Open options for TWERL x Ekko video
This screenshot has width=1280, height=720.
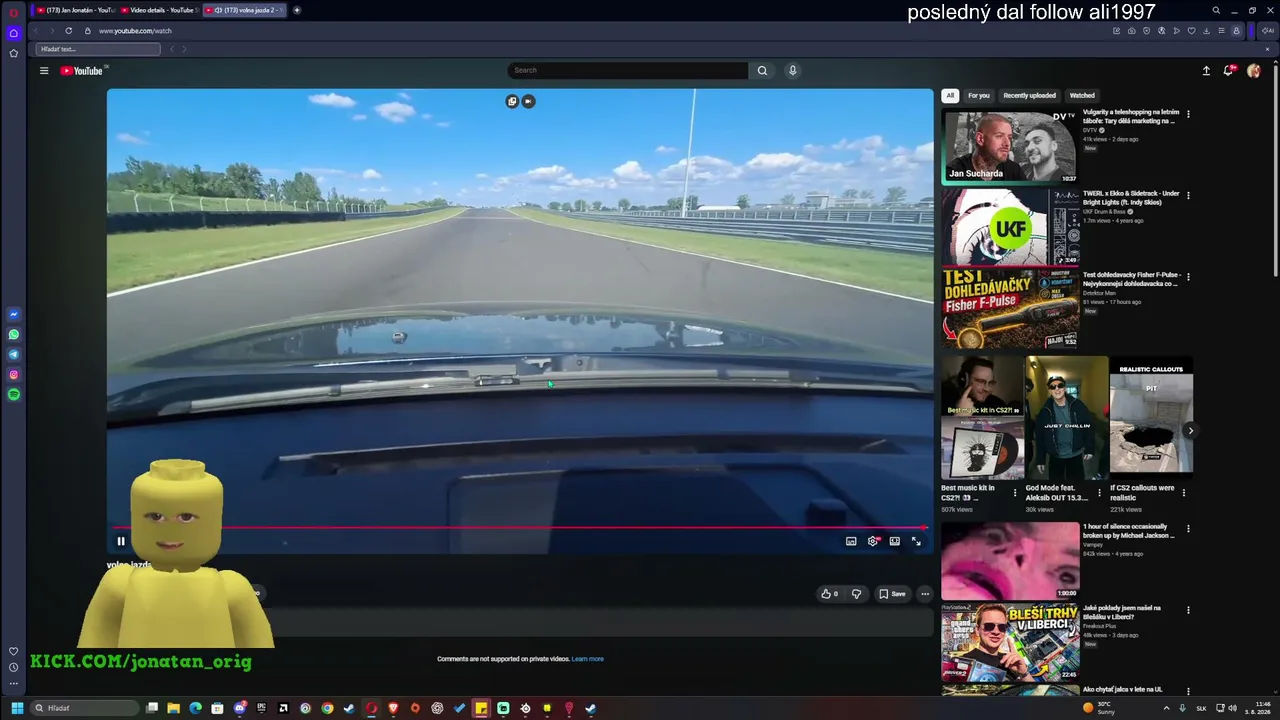[1188, 196]
